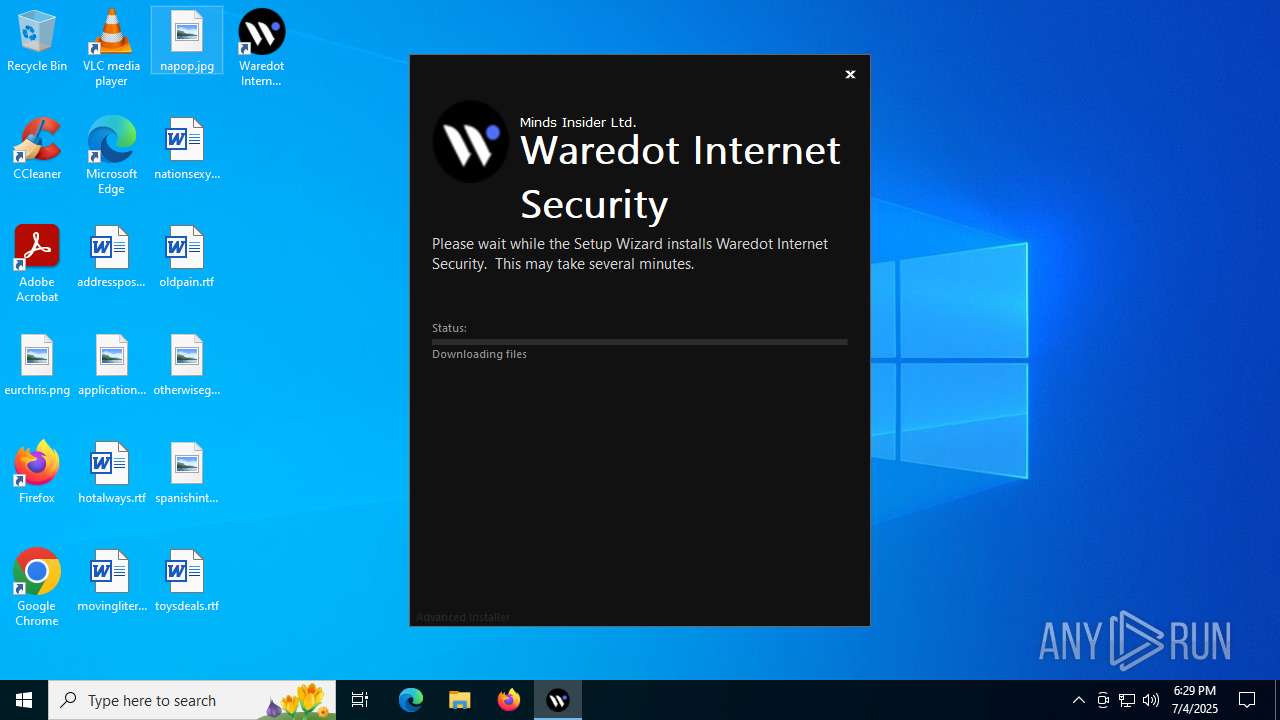The width and height of the screenshot is (1280, 720).
Task: Launch VLC media player shortcut
Action: 111,47
